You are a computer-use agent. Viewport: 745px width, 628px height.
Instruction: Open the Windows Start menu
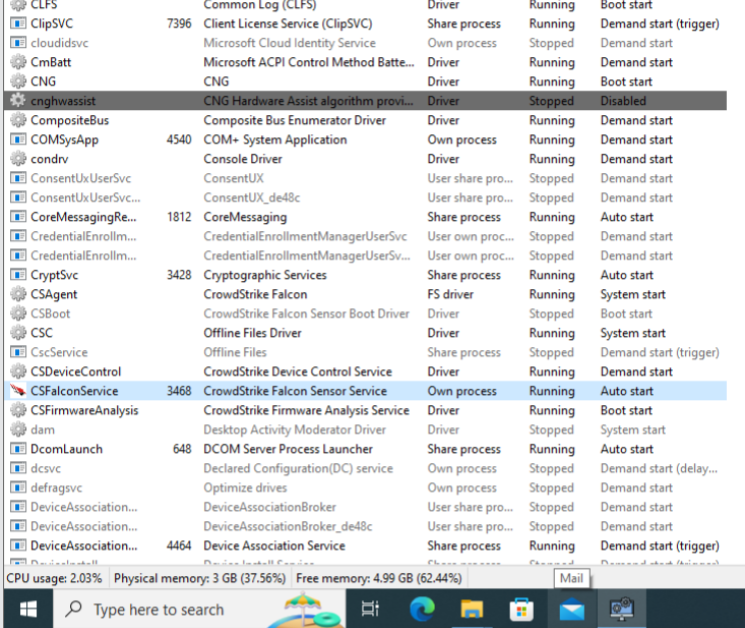point(29,609)
